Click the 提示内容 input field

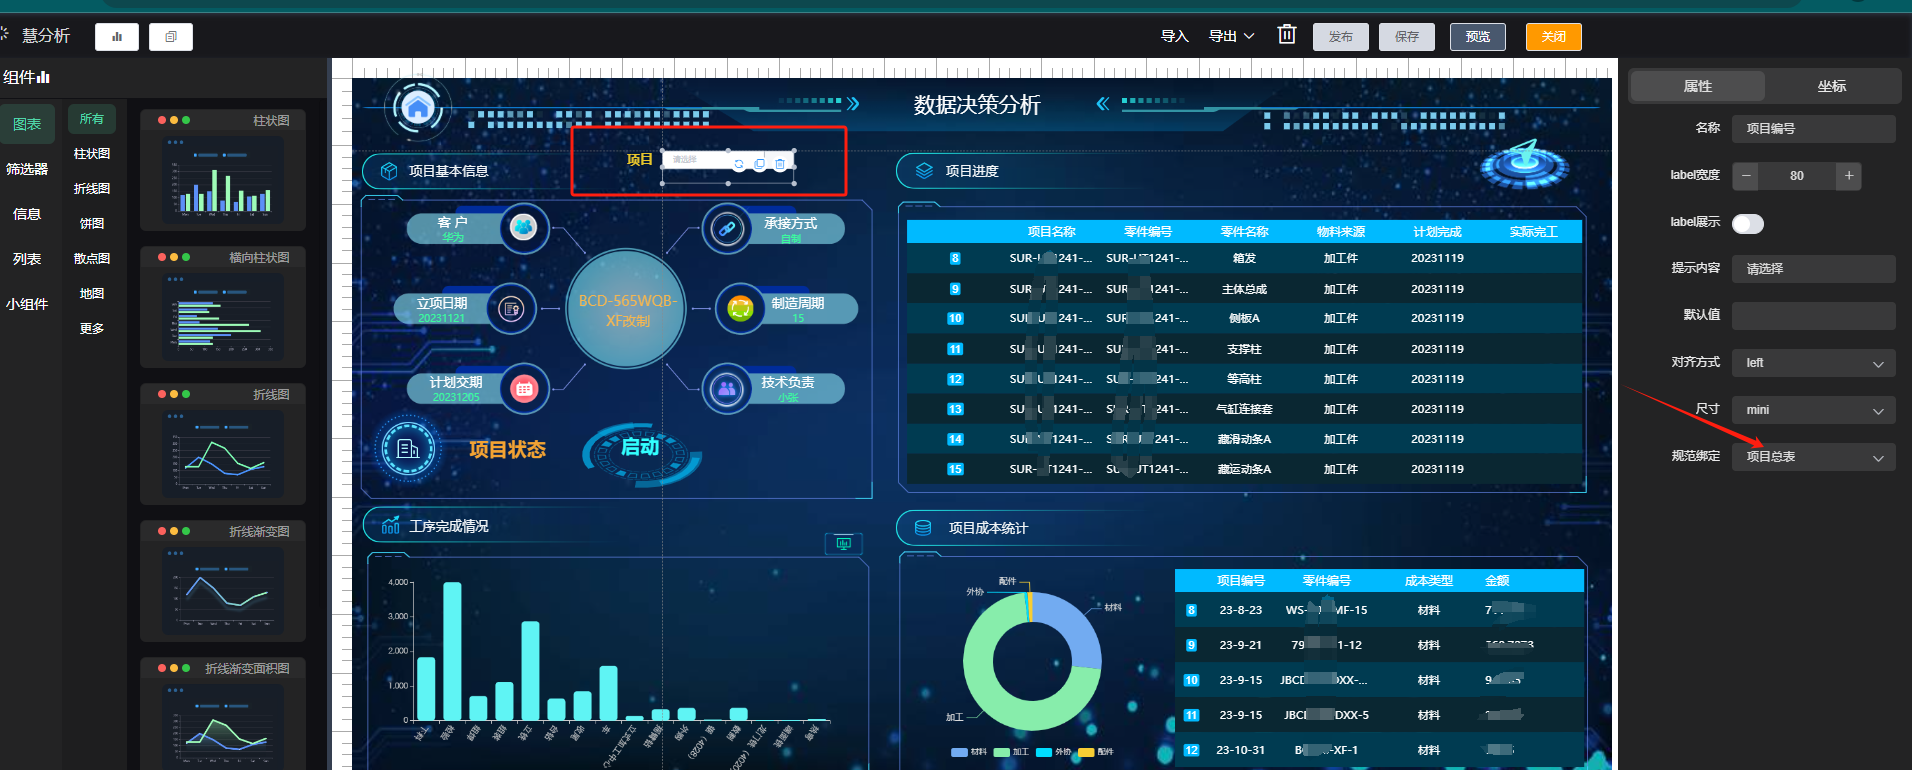click(x=1813, y=269)
